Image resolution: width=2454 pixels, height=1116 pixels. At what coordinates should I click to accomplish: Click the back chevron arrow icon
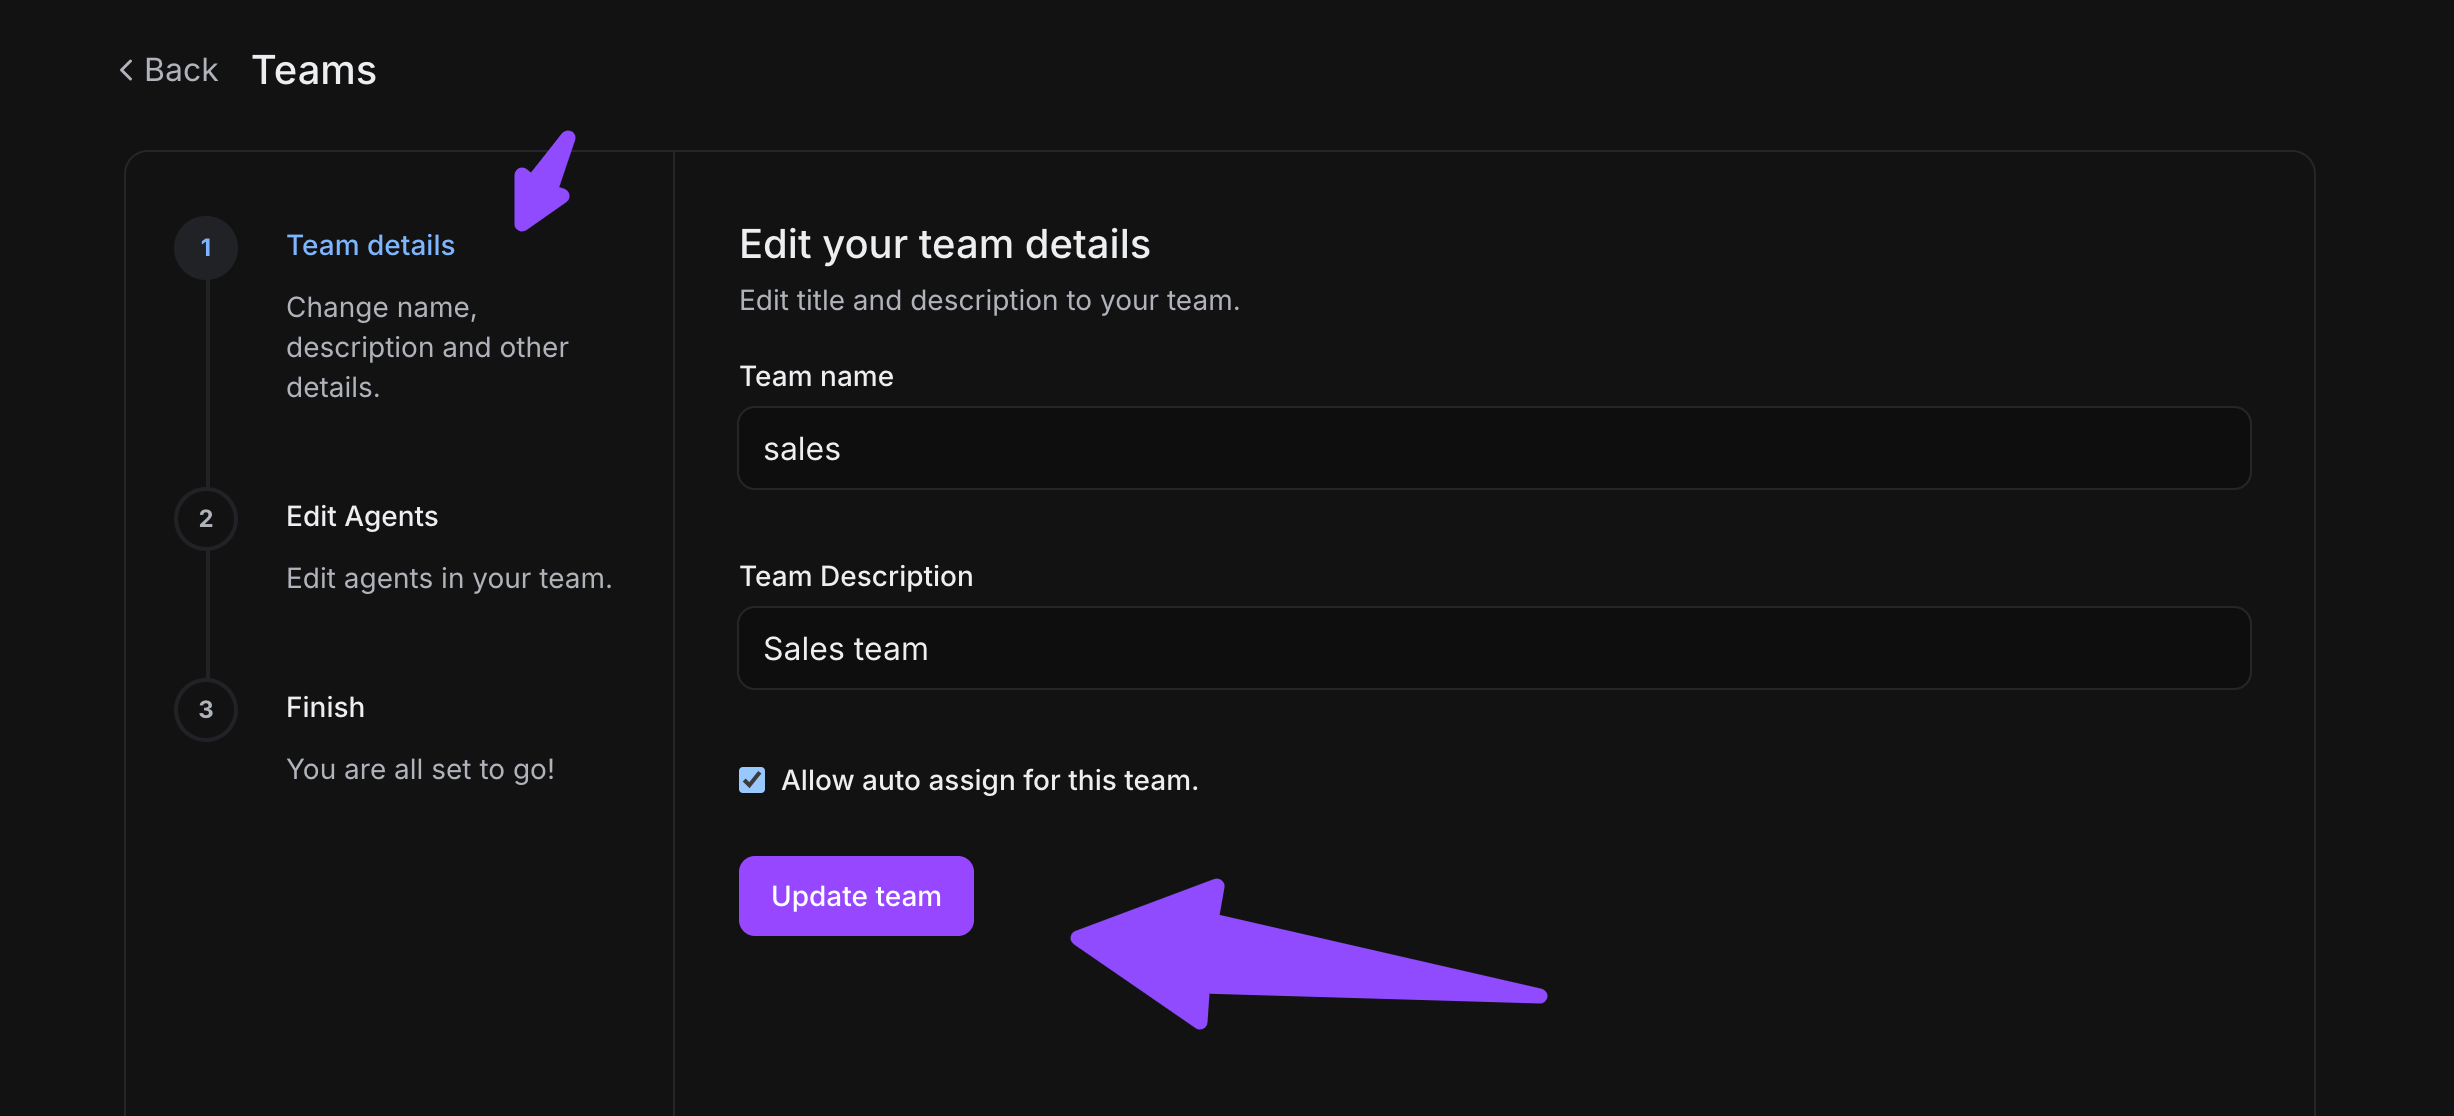[126, 70]
